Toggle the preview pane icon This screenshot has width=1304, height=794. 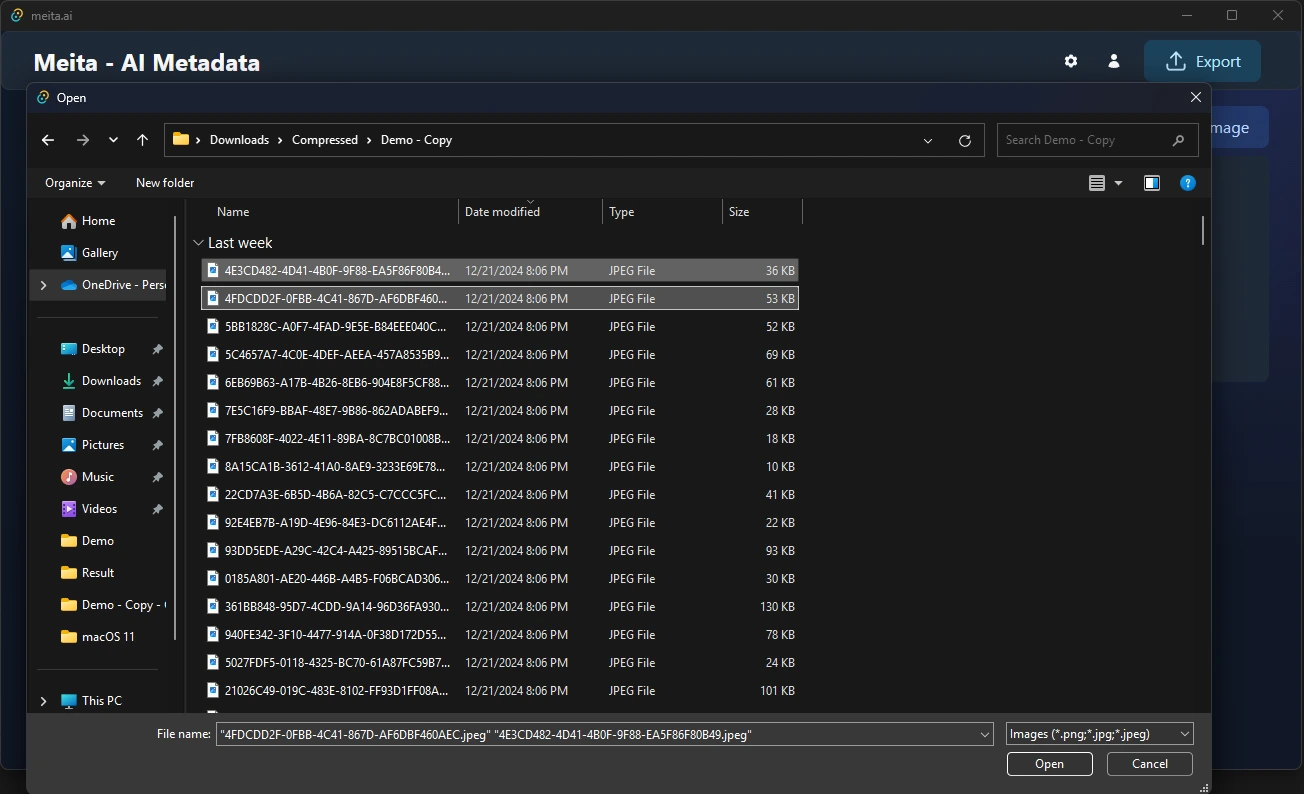[1152, 183]
